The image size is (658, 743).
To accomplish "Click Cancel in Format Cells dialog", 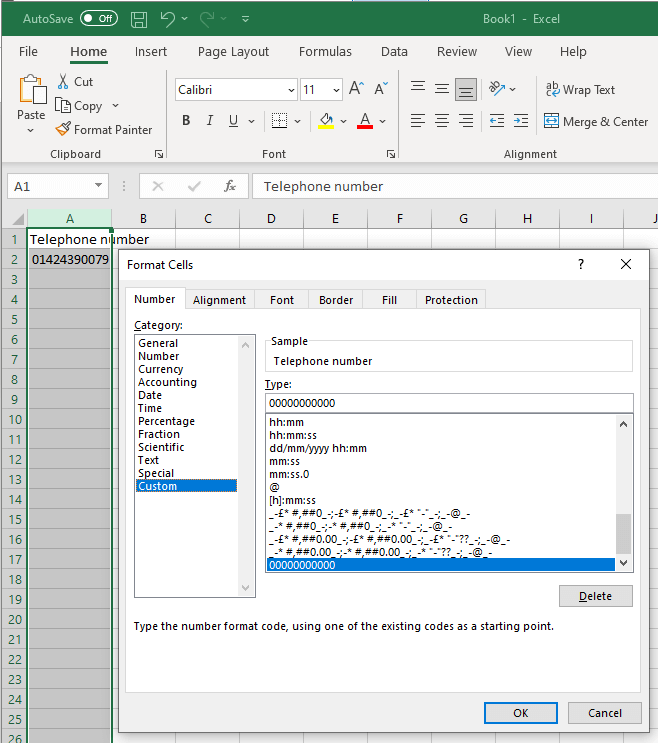I will coord(604,713).
